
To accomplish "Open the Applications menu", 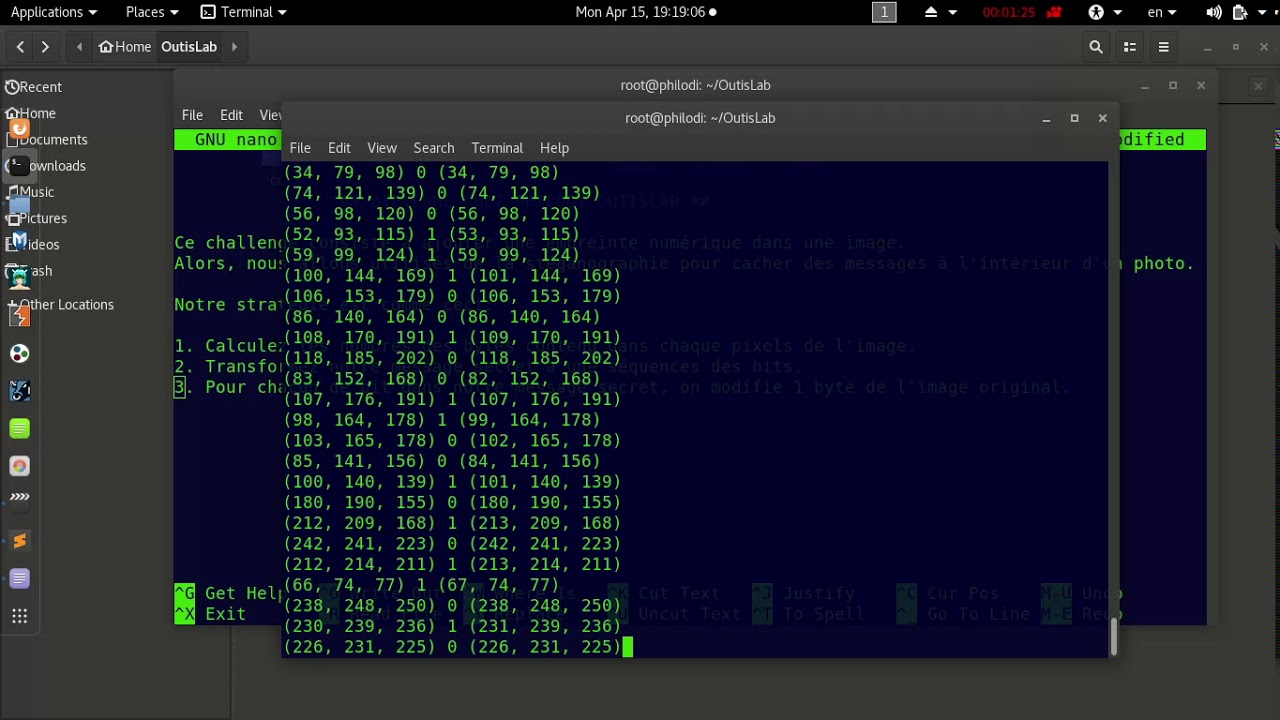I will (x=54, y=12).
